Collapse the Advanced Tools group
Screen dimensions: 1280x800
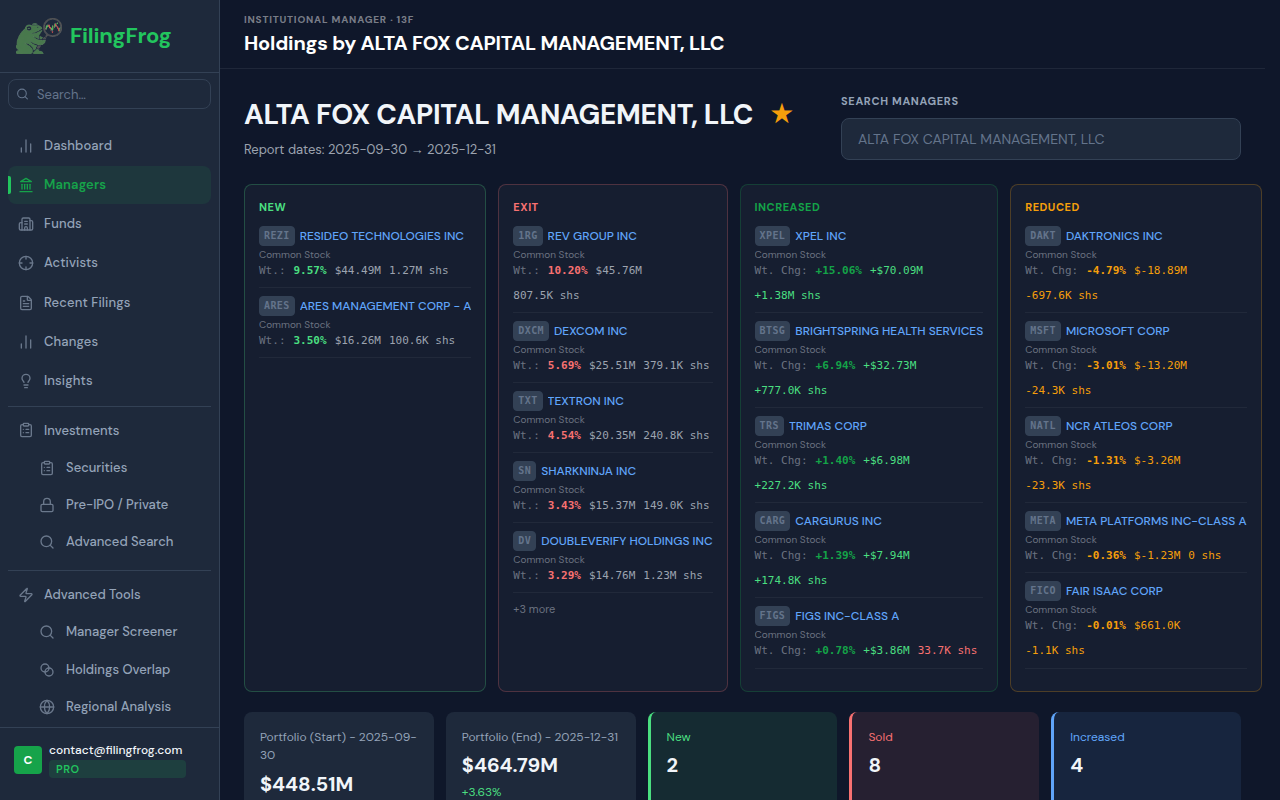point(92,593)
